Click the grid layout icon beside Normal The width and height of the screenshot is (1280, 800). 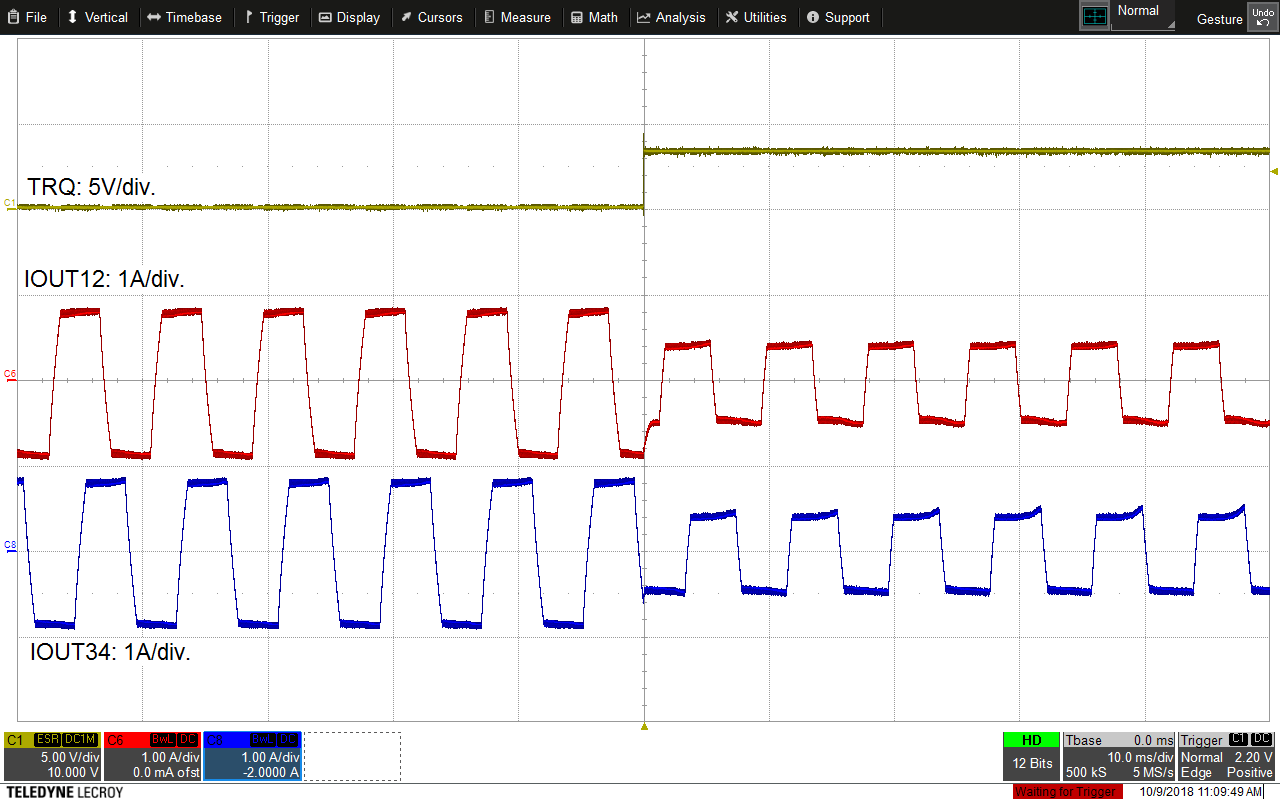(x=1094, y=14)
